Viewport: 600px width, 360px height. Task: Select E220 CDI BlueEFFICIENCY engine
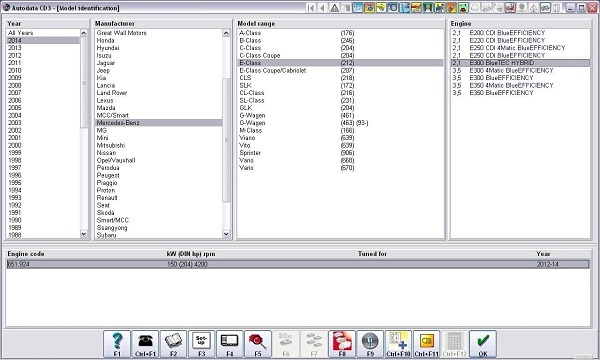520,41
